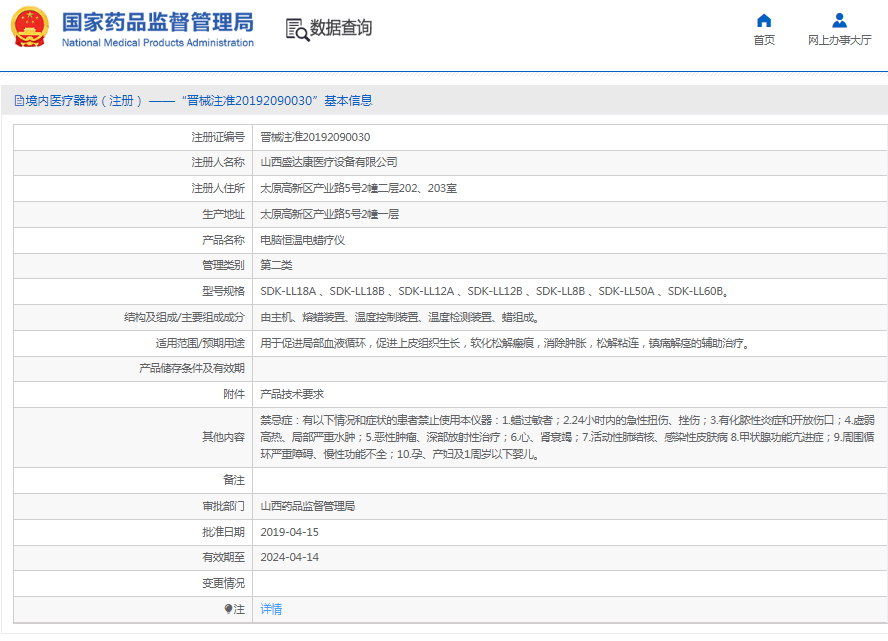This screenshot has width=888, height=641.
Task: Click the 首页 house icon
Action: [764, 20]
